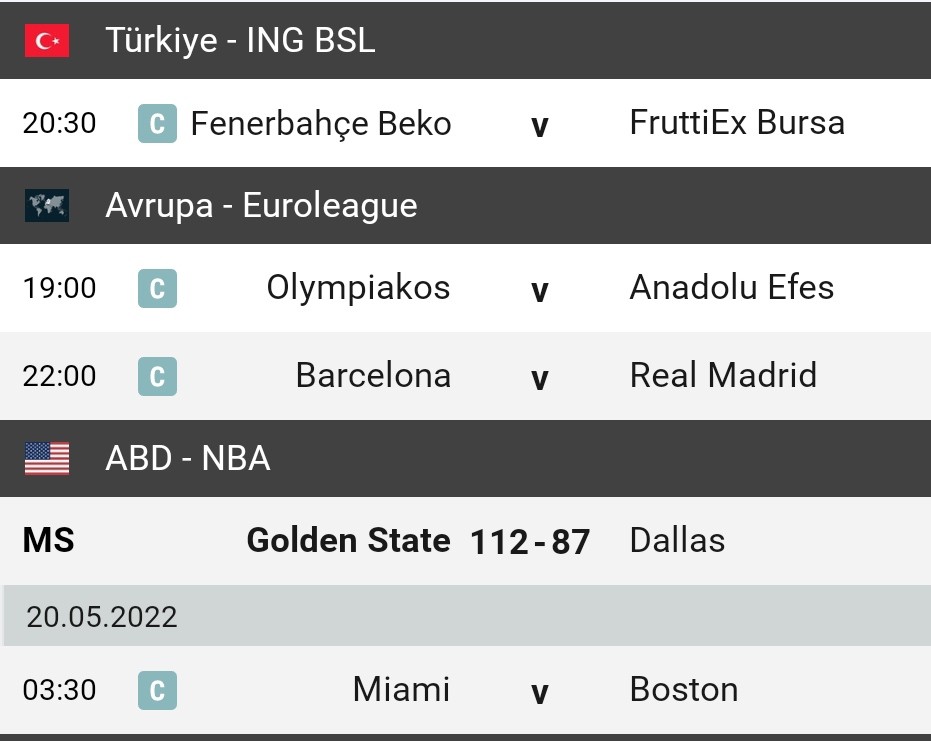The width and height of the screenshot is (931, 741).
Task: Open the Avrupa - Euroleague league header
Action: coord(466,205)
